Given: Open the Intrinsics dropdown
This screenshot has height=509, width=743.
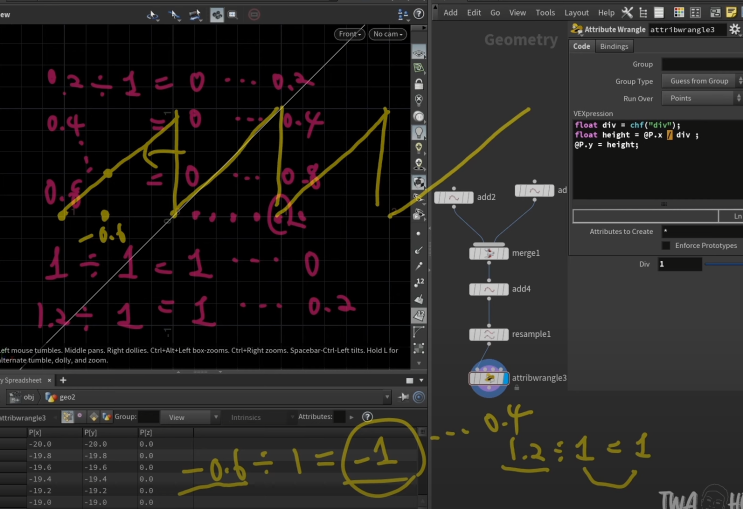Looking at the screenshot, I should coord(259,417).
